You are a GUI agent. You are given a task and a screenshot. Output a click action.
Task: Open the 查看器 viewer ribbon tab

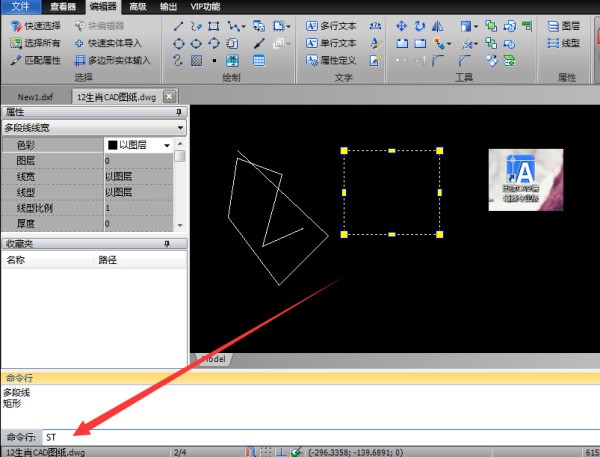click(63, 6)
